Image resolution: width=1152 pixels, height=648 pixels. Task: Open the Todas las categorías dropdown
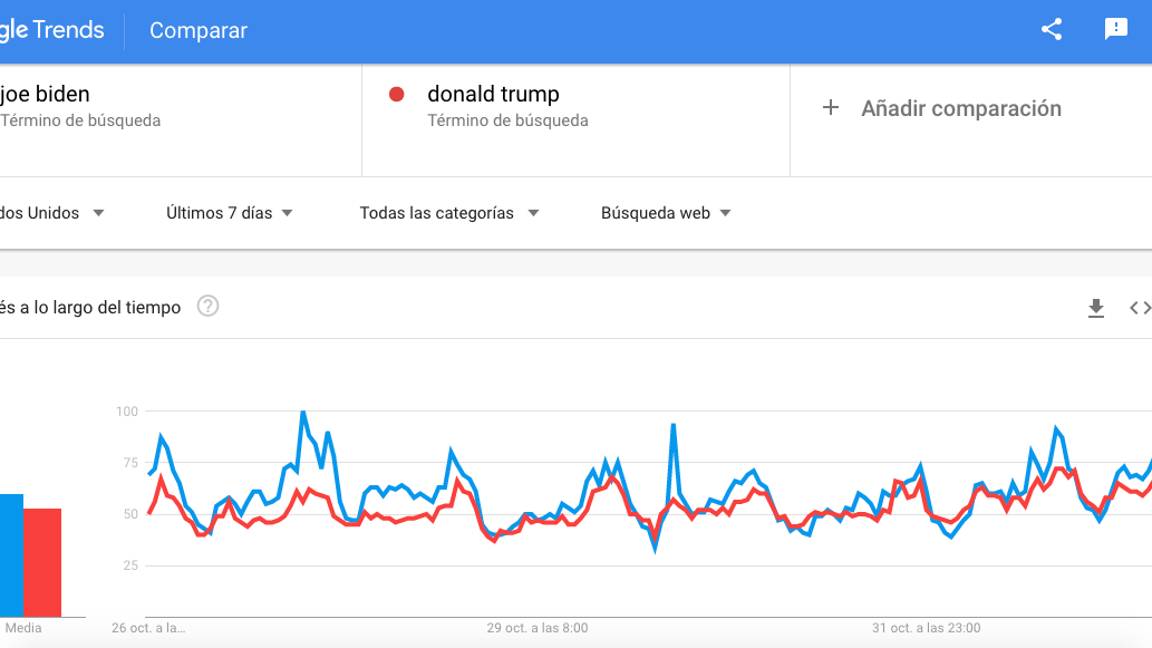pyautogui.click(x=450, y=212)
